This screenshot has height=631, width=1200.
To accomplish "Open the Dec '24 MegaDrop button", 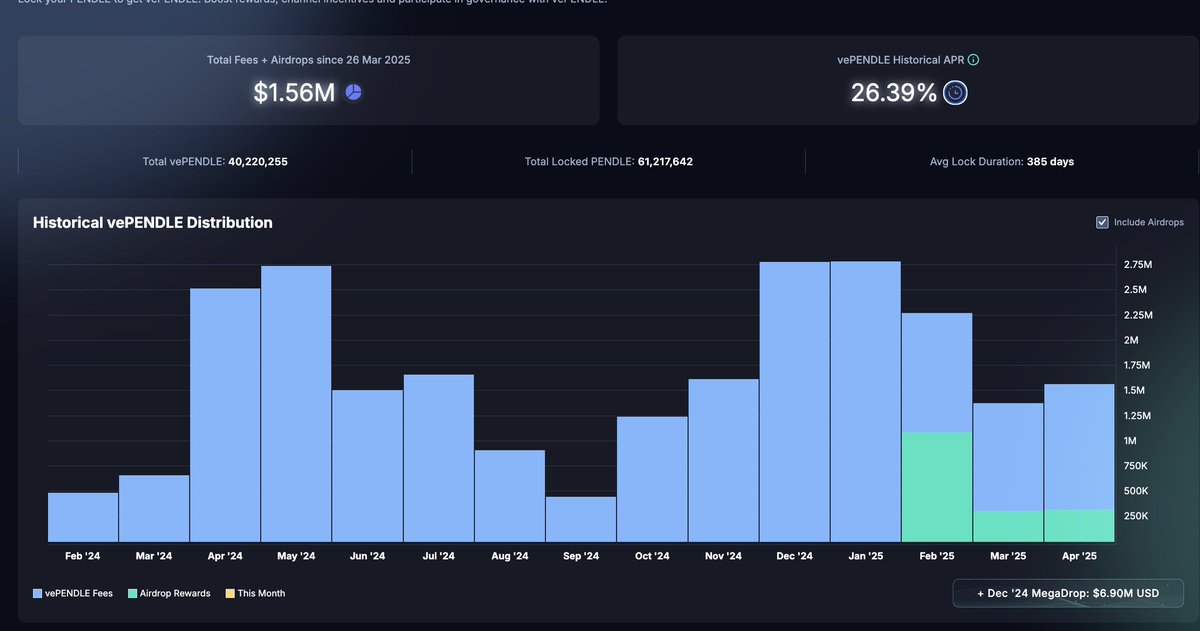I will [1068, 593].
